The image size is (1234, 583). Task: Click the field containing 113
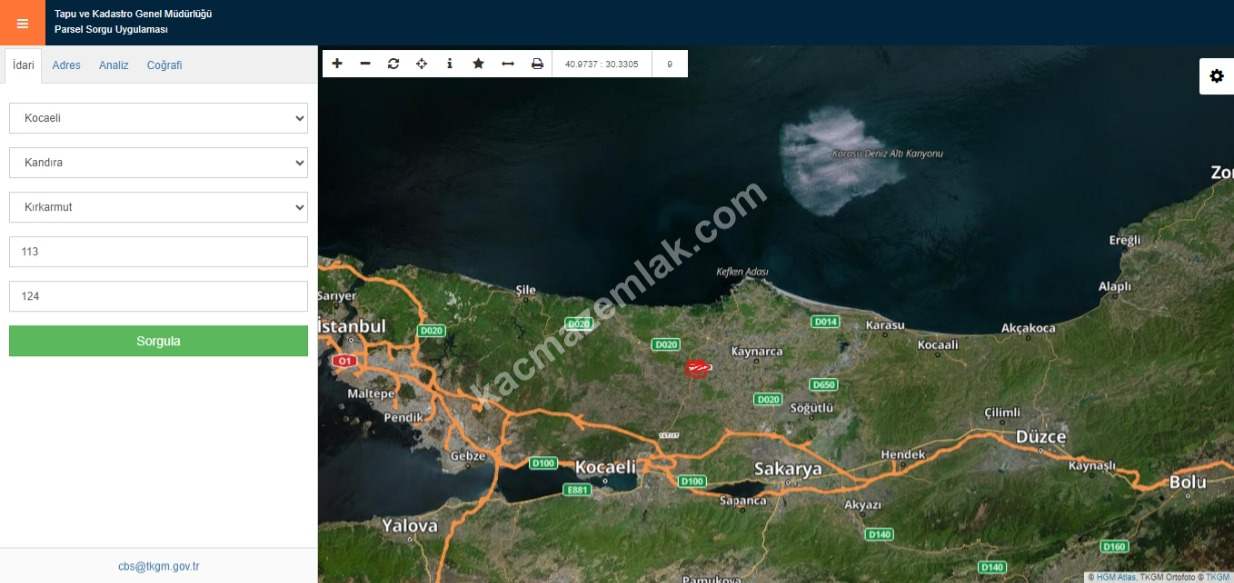[x=158, y=252]
